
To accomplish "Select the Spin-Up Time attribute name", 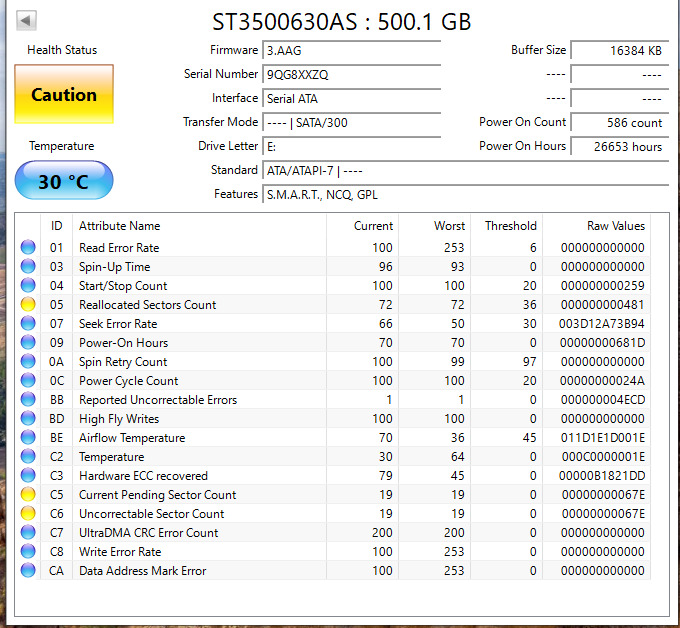I will pos(114,267).
